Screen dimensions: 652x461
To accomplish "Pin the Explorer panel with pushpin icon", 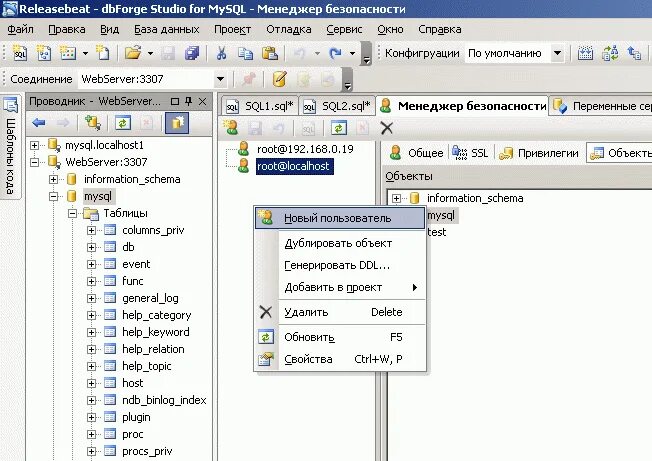I will click(x=188, y=101).
